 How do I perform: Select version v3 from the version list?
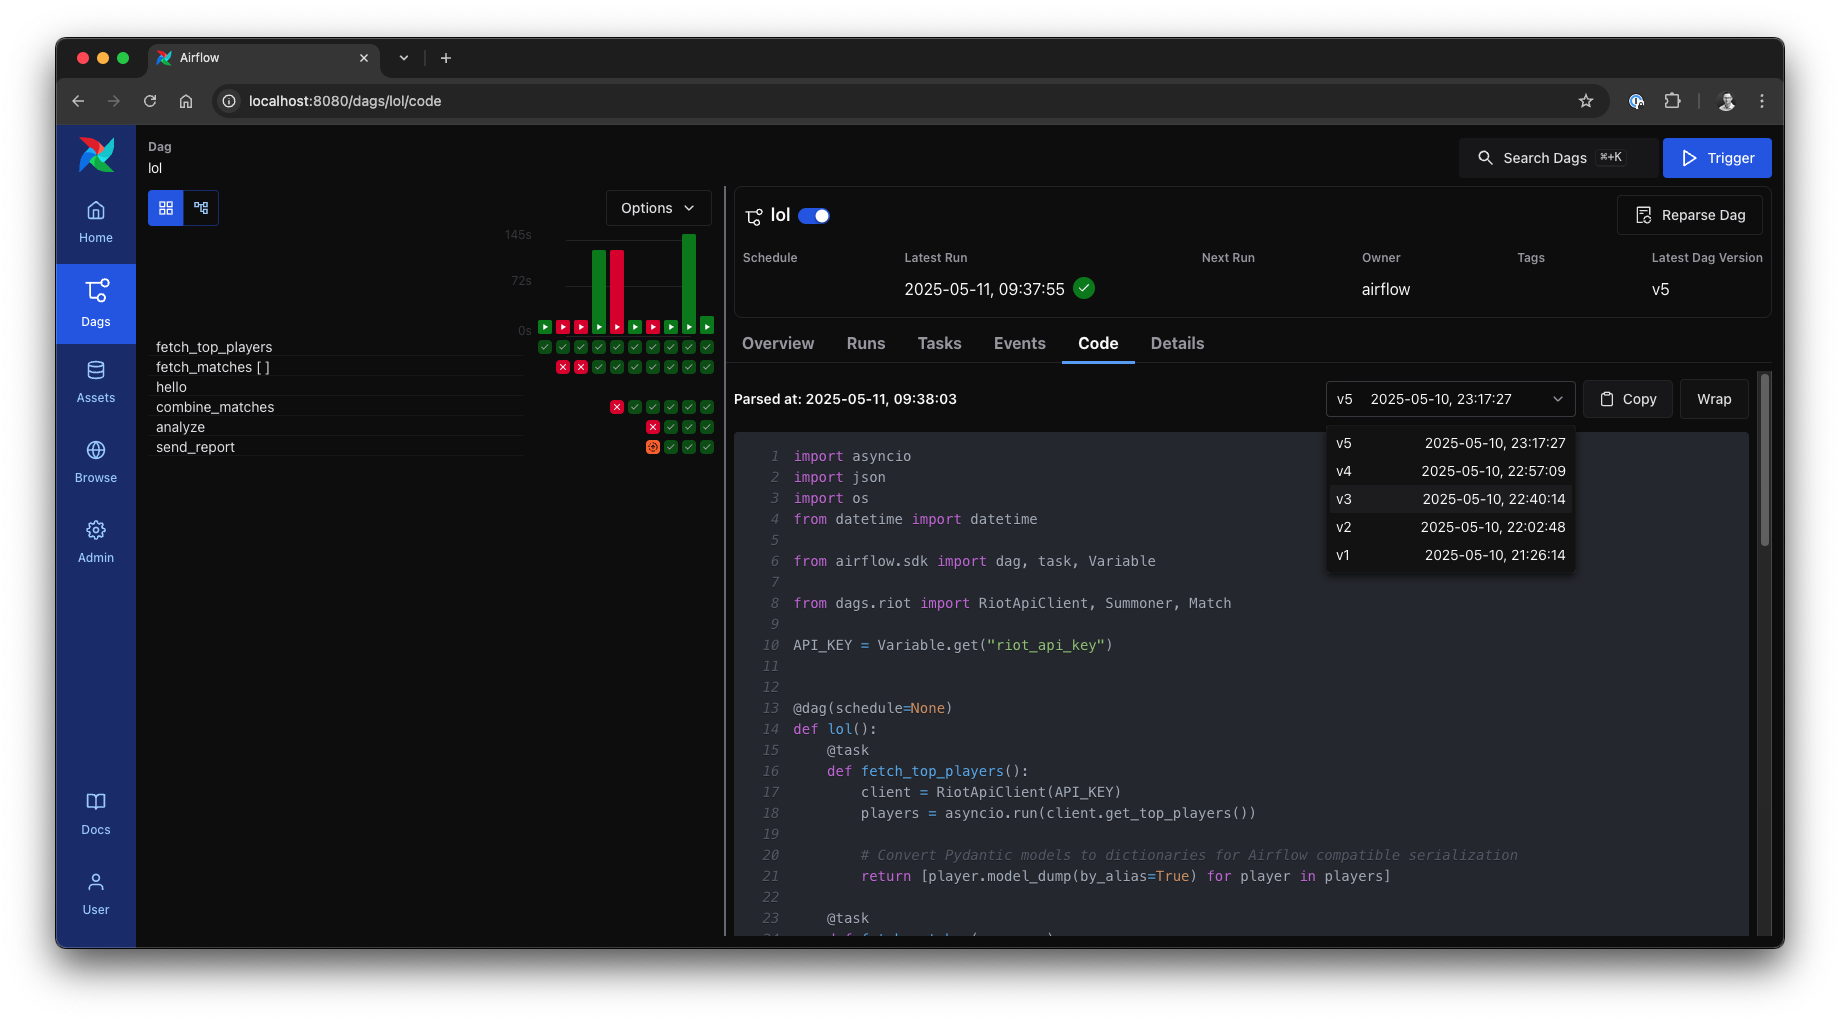point(1449,498)
